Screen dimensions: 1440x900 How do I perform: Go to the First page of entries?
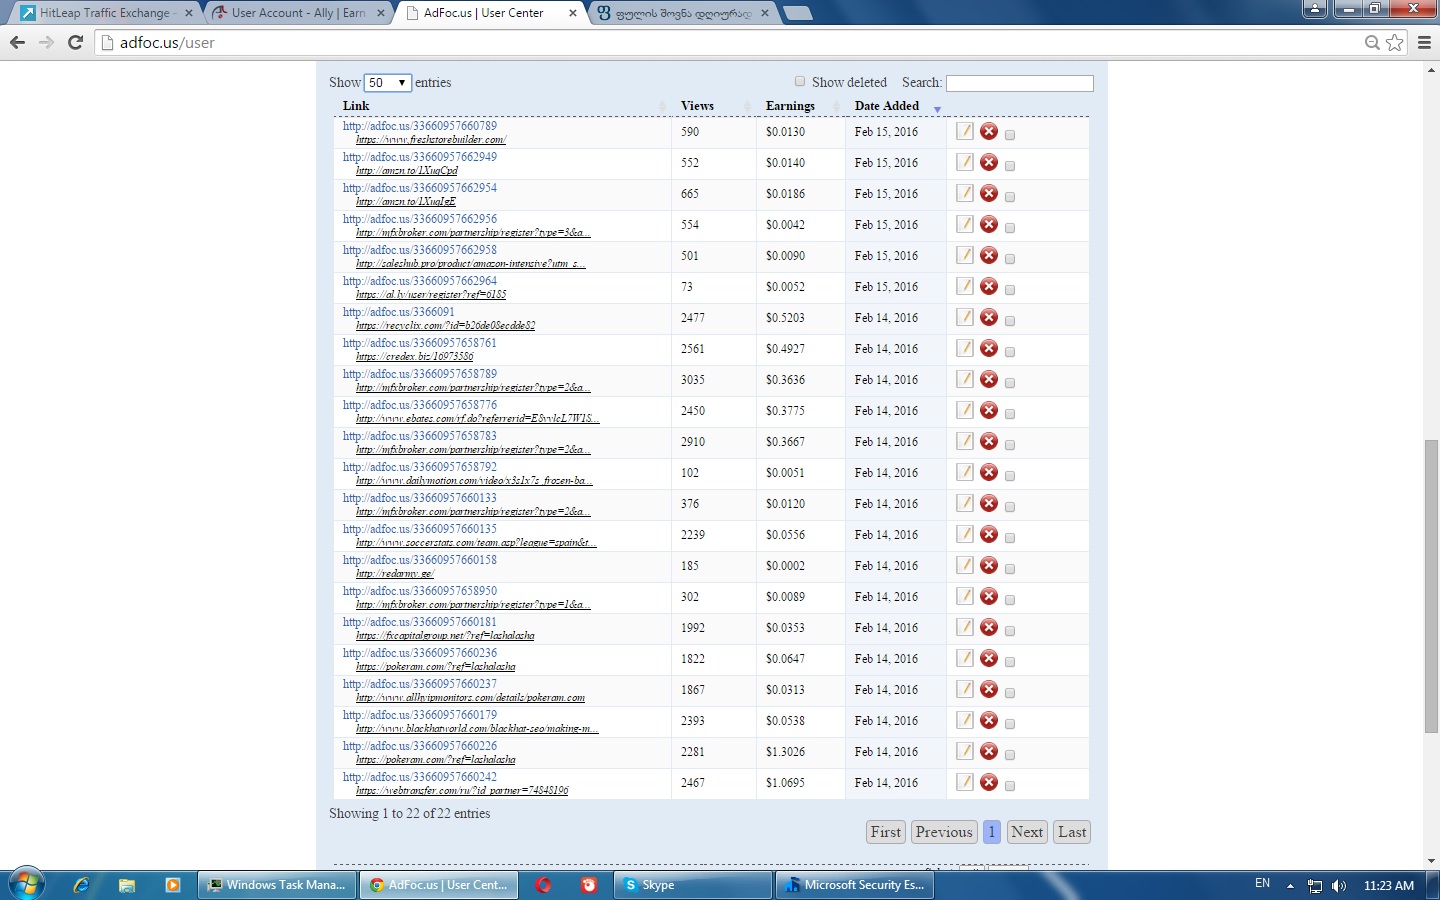[886, 832]
